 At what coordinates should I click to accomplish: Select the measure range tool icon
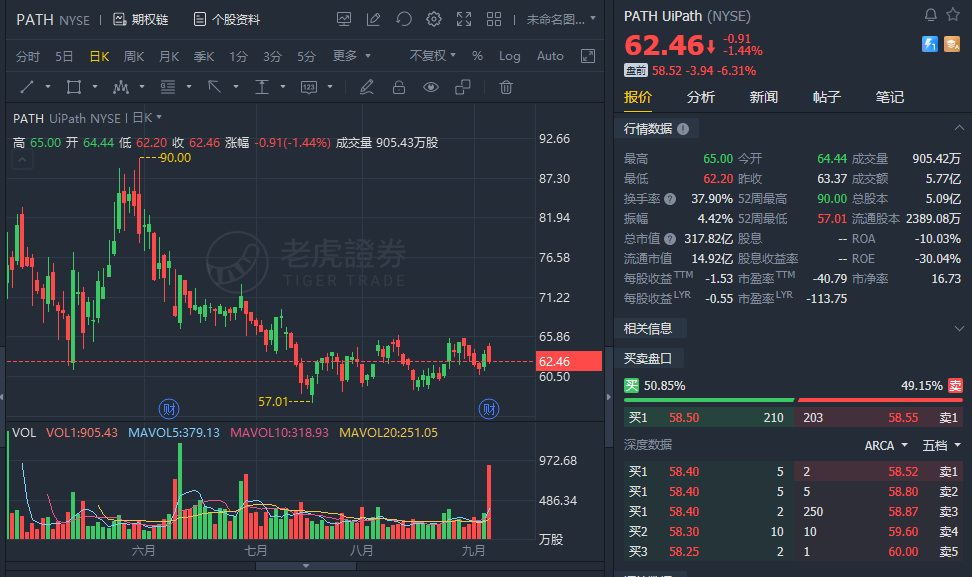[x=262, y=87]
